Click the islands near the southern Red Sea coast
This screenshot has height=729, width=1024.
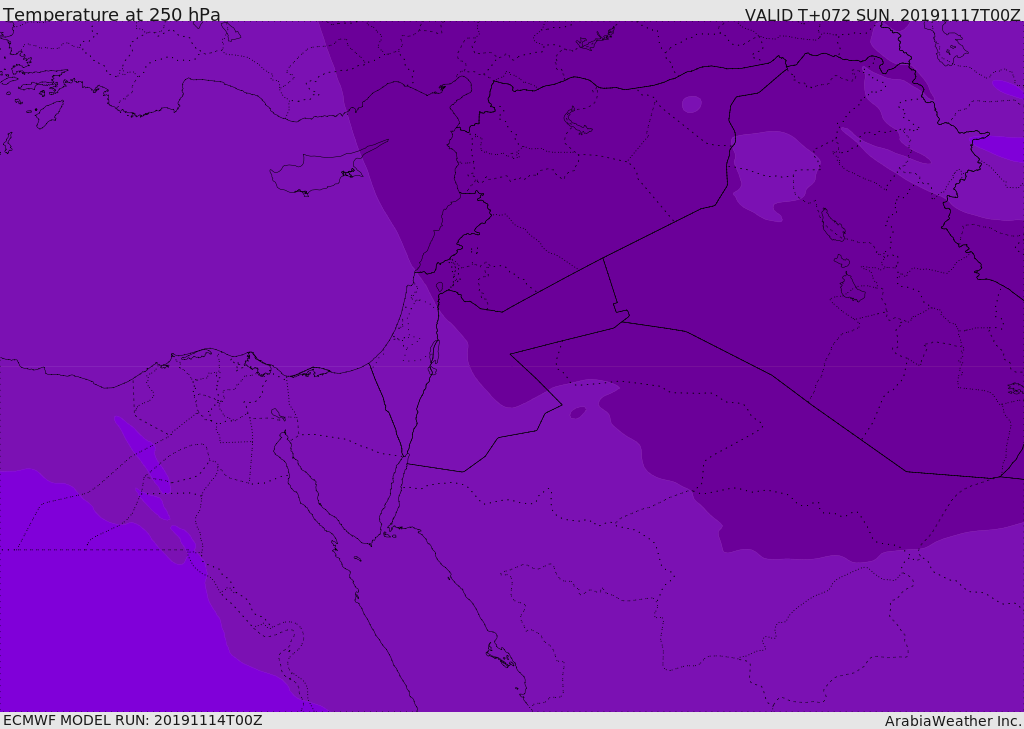click(x=500, y=657)
